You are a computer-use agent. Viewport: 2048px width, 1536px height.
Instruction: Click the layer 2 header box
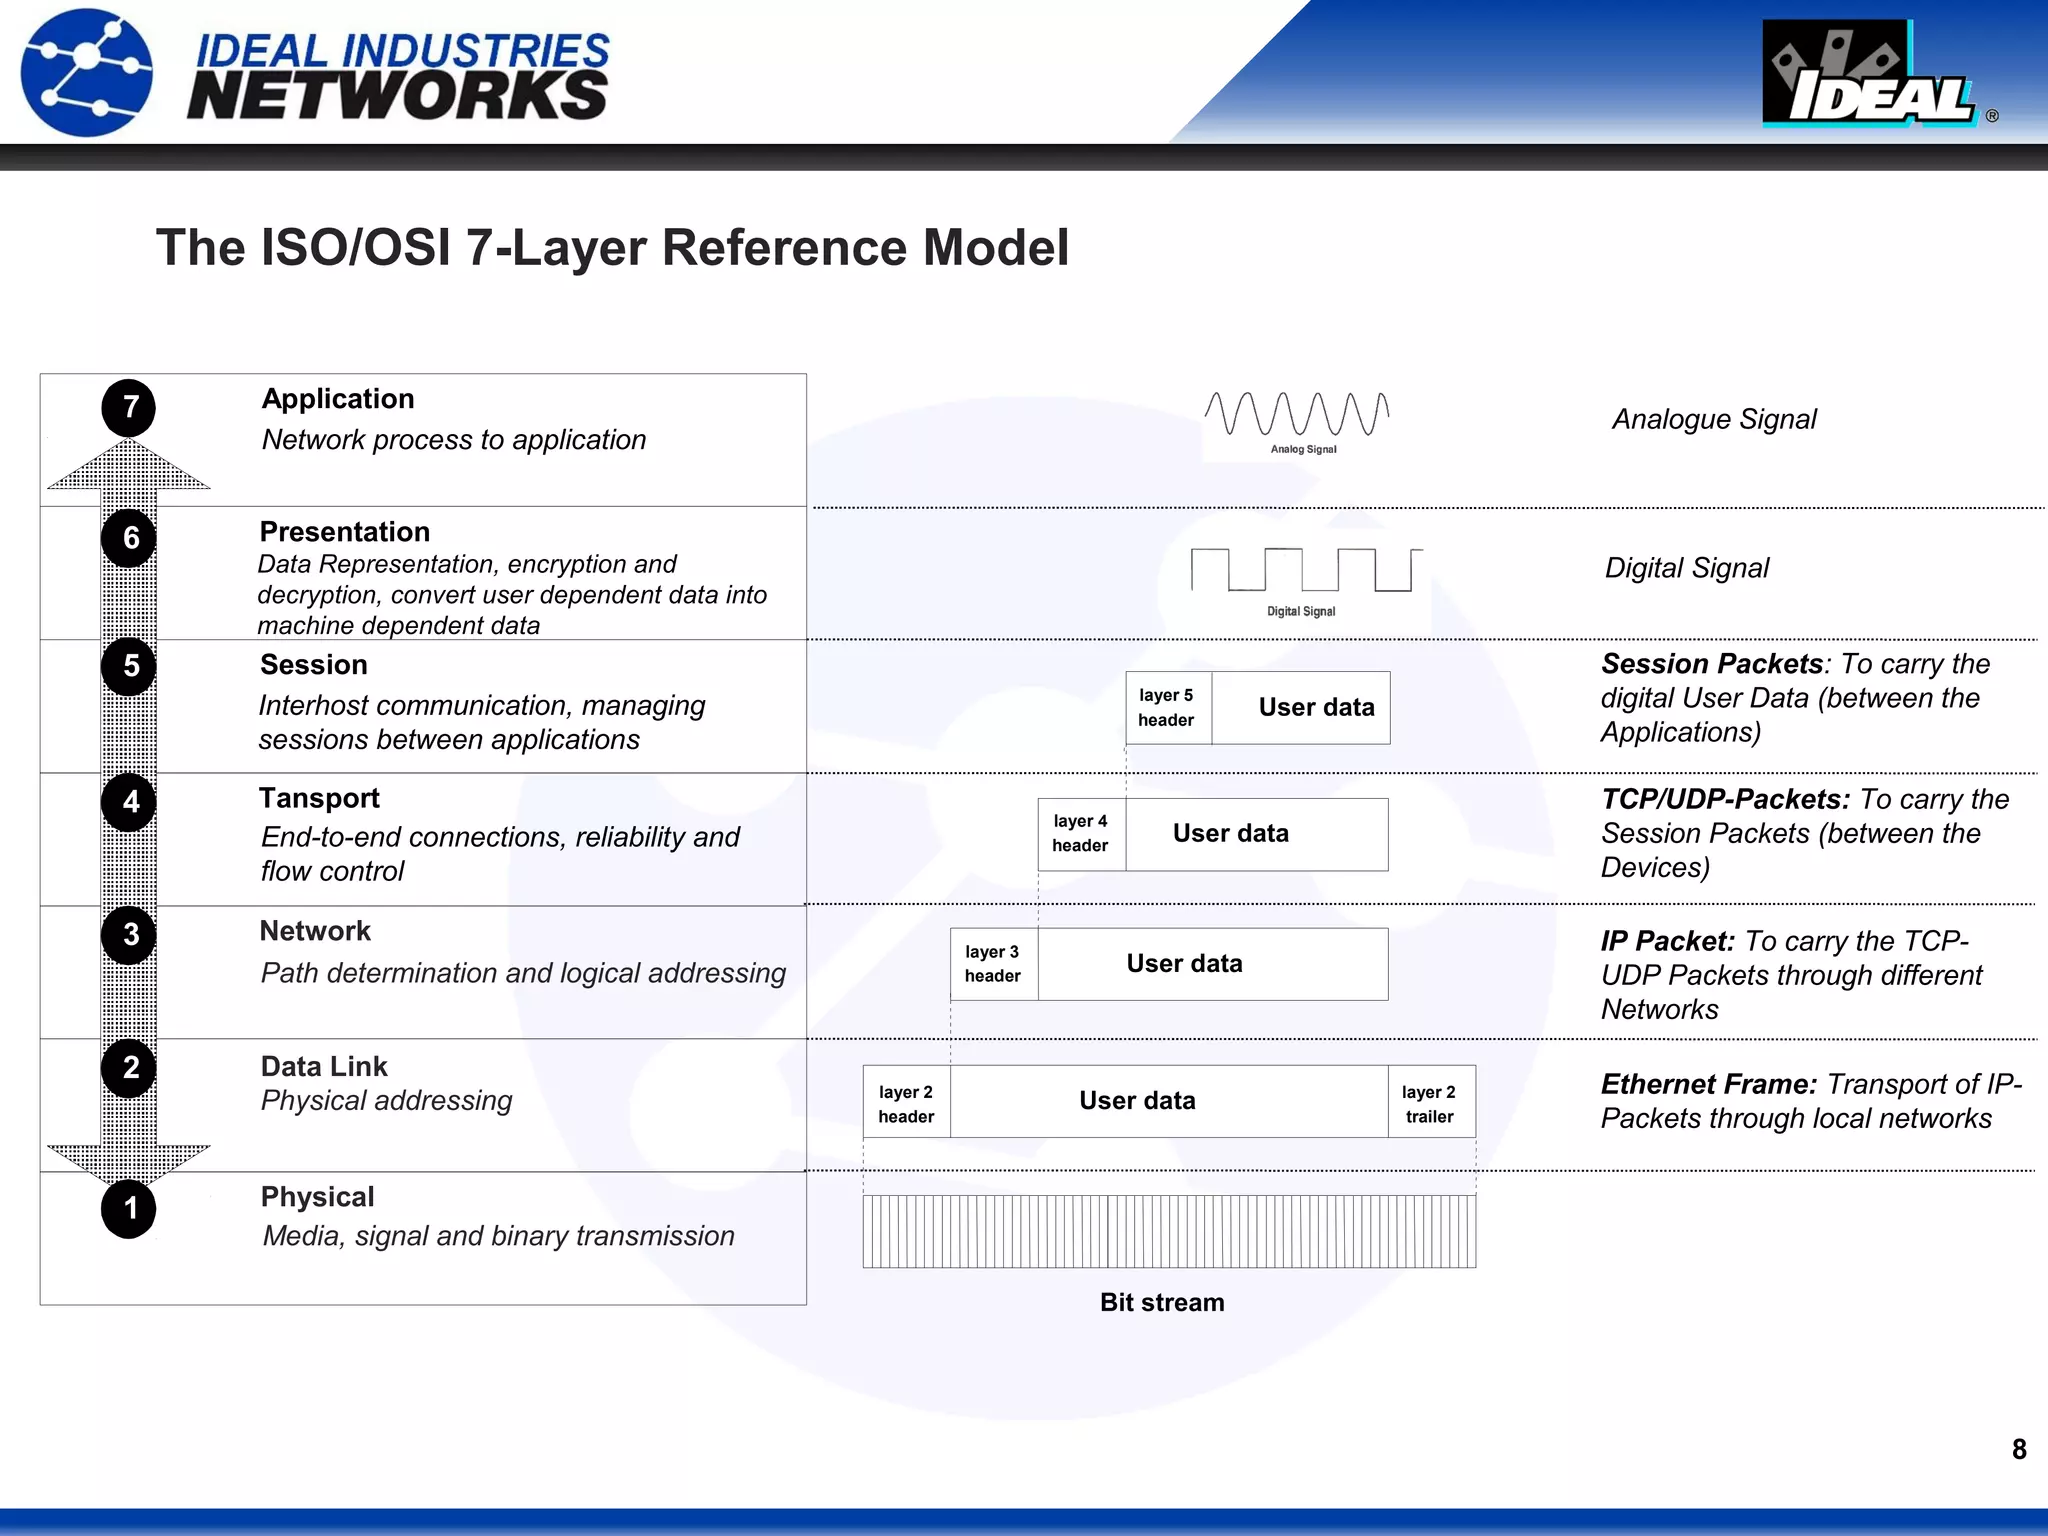(907, 1102)
